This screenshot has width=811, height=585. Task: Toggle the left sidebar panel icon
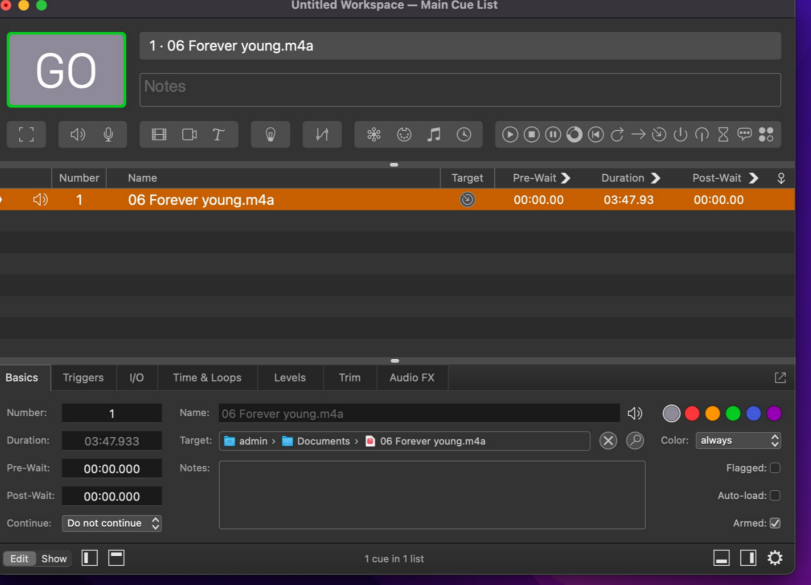point(89,558)
